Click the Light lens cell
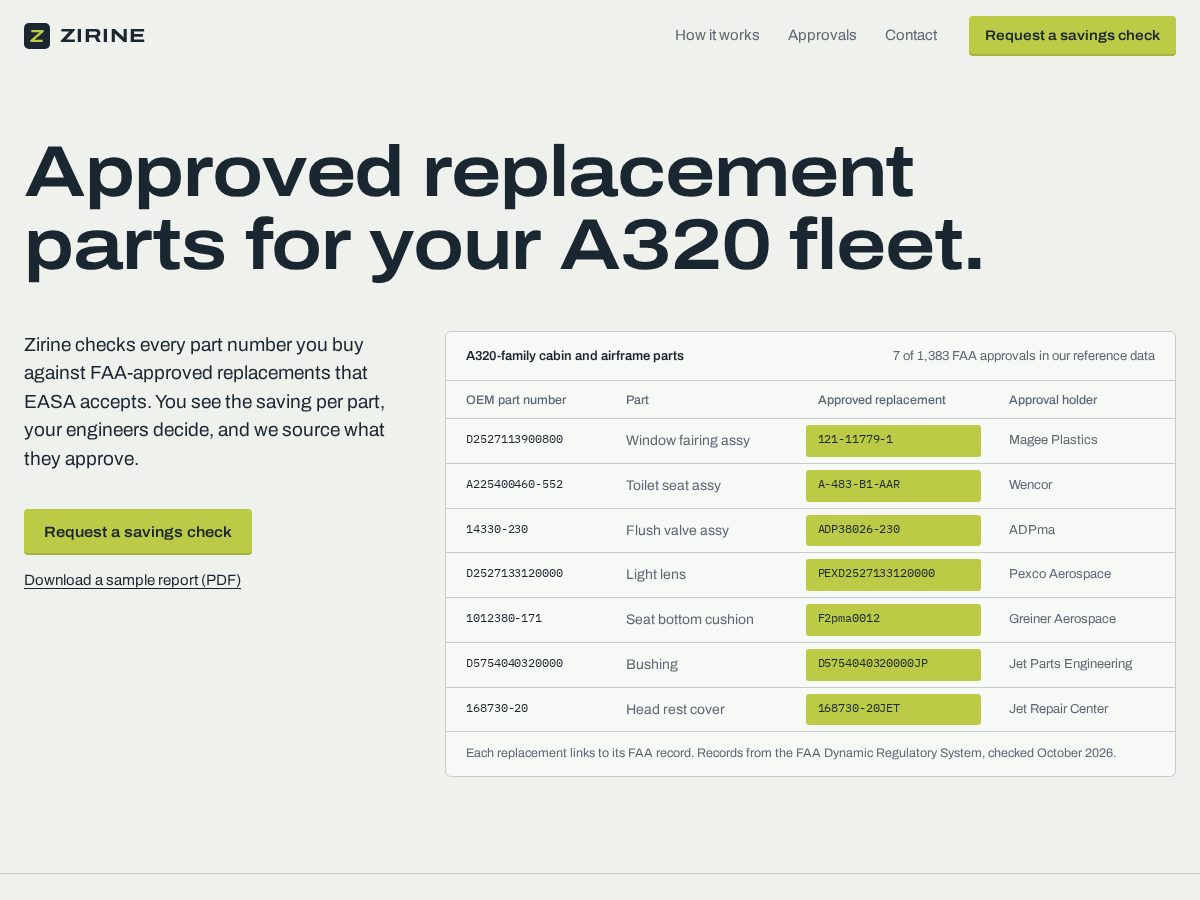Screen dimensions: 1200x900 tap(656, 575)
